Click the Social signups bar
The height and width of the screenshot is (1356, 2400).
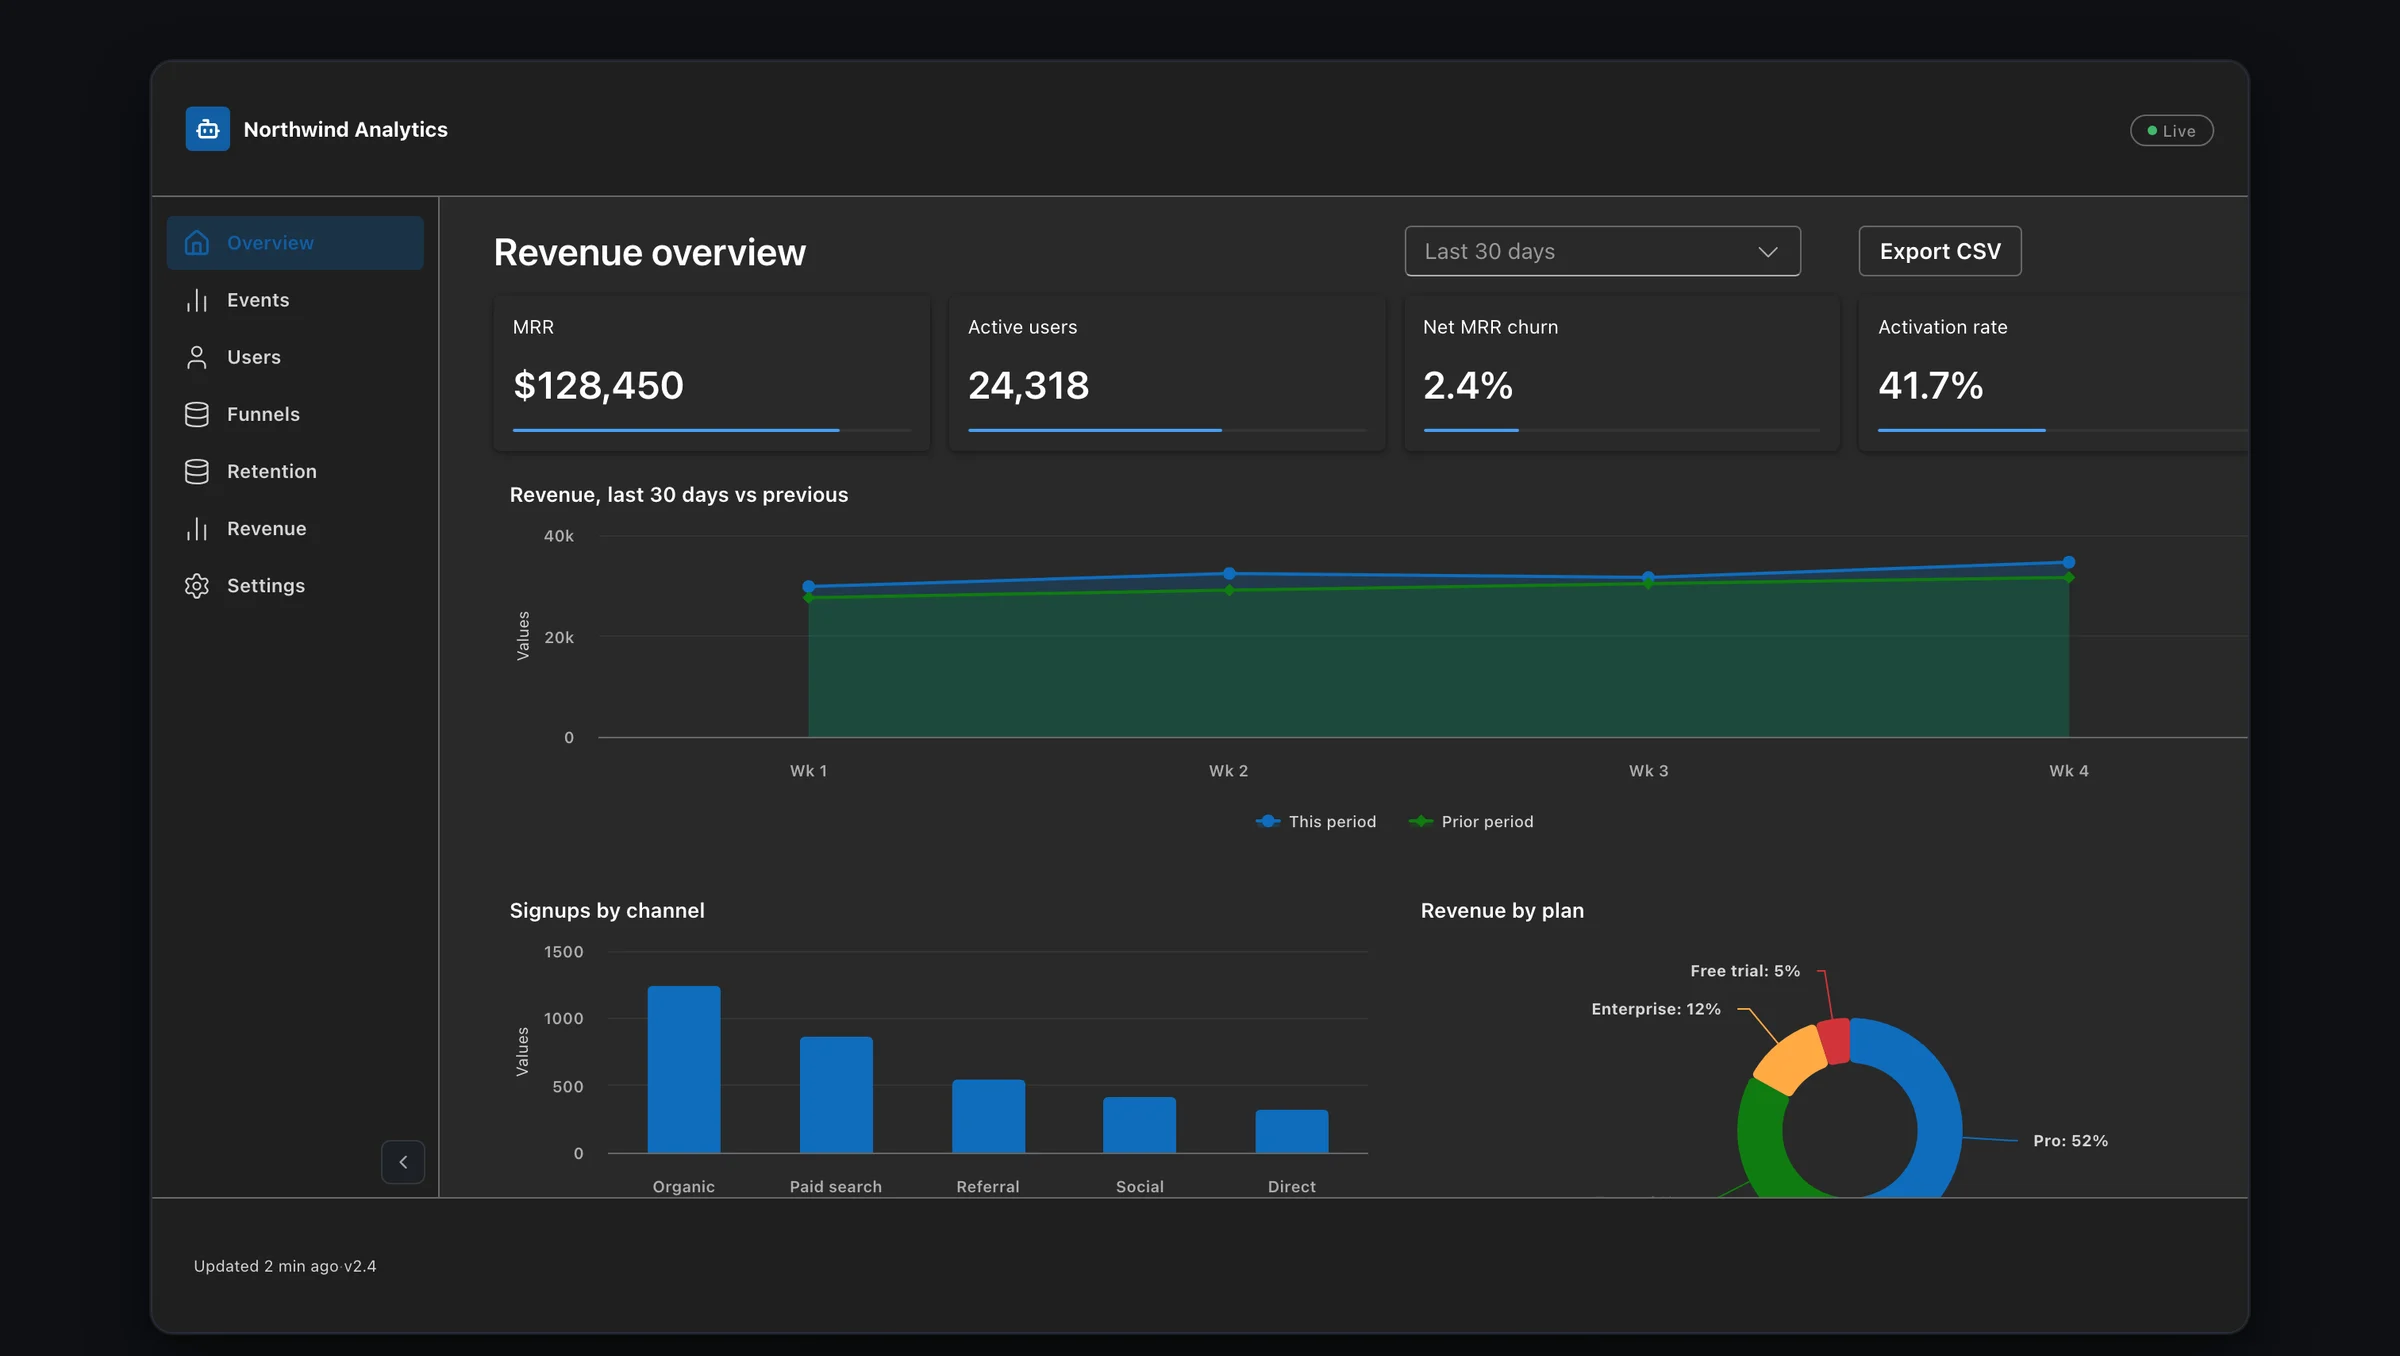point(1140,1125)
